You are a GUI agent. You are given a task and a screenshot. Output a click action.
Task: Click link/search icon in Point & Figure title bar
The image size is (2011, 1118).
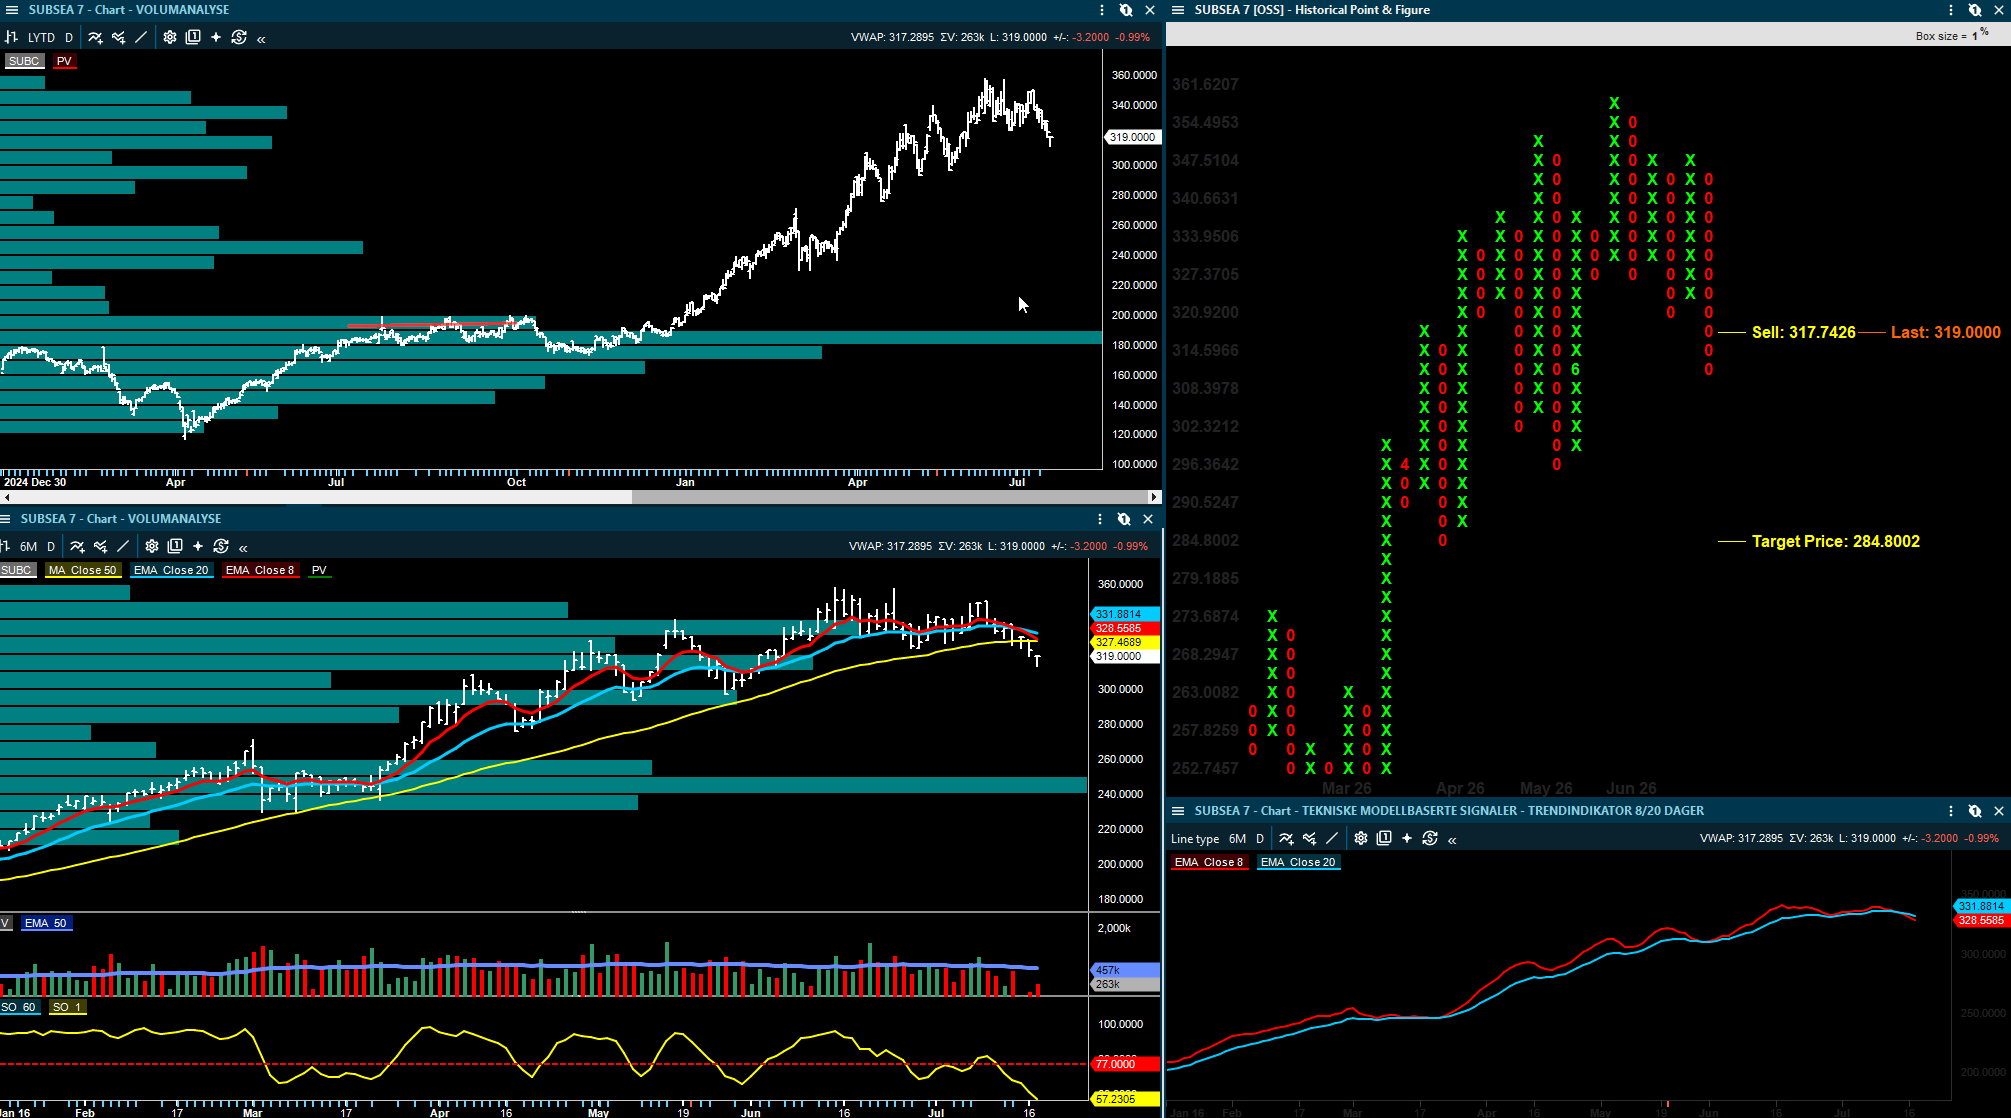click(1975, 10)
